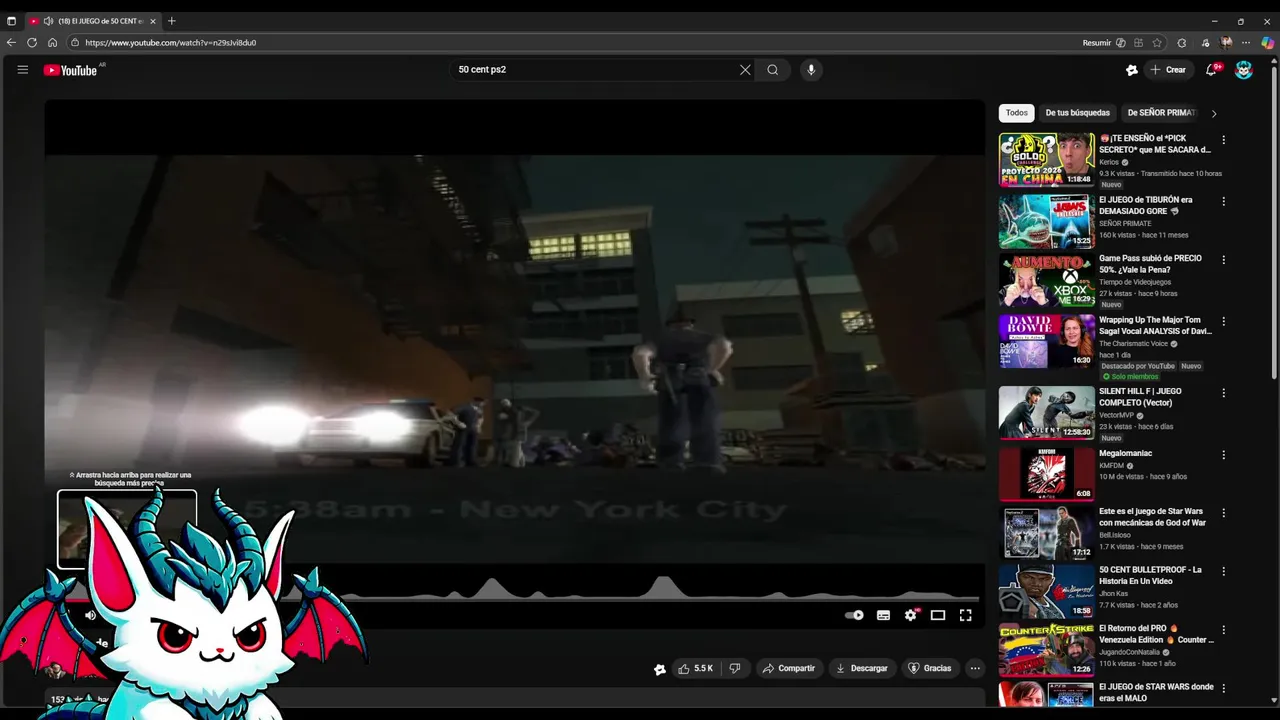1280x720 pixels.
Task: Toggle subtitles in the video player
Action: click(x=883, y=615)
